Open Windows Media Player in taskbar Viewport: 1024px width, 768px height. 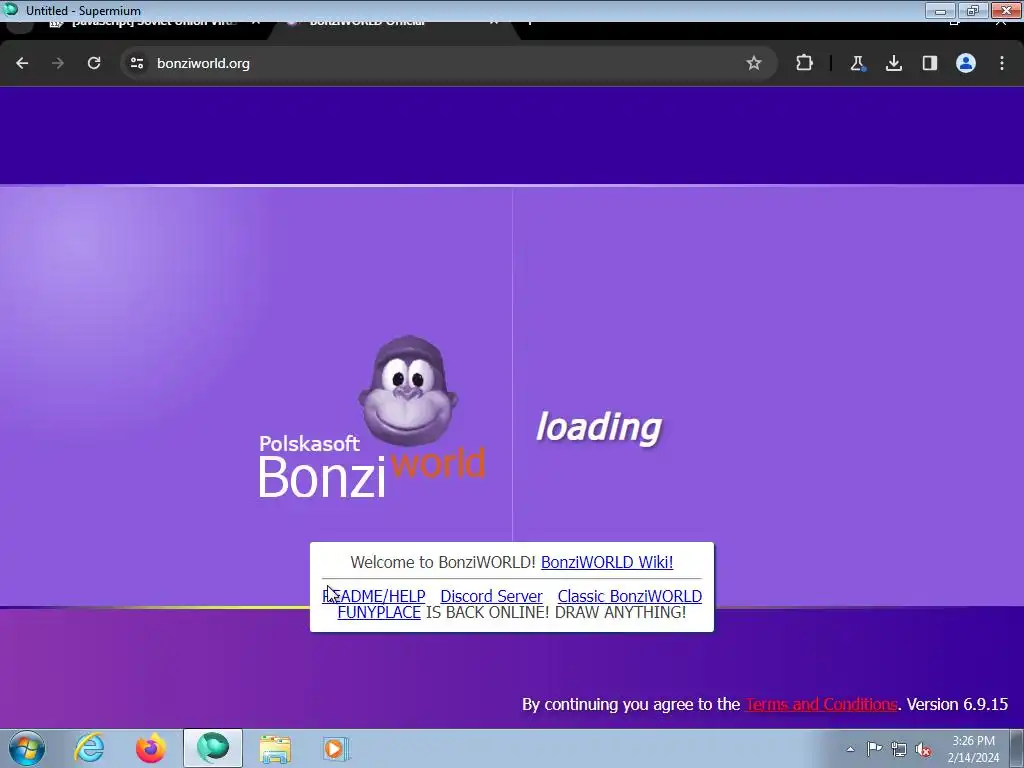pyautogui.click(x=336, y=748)
